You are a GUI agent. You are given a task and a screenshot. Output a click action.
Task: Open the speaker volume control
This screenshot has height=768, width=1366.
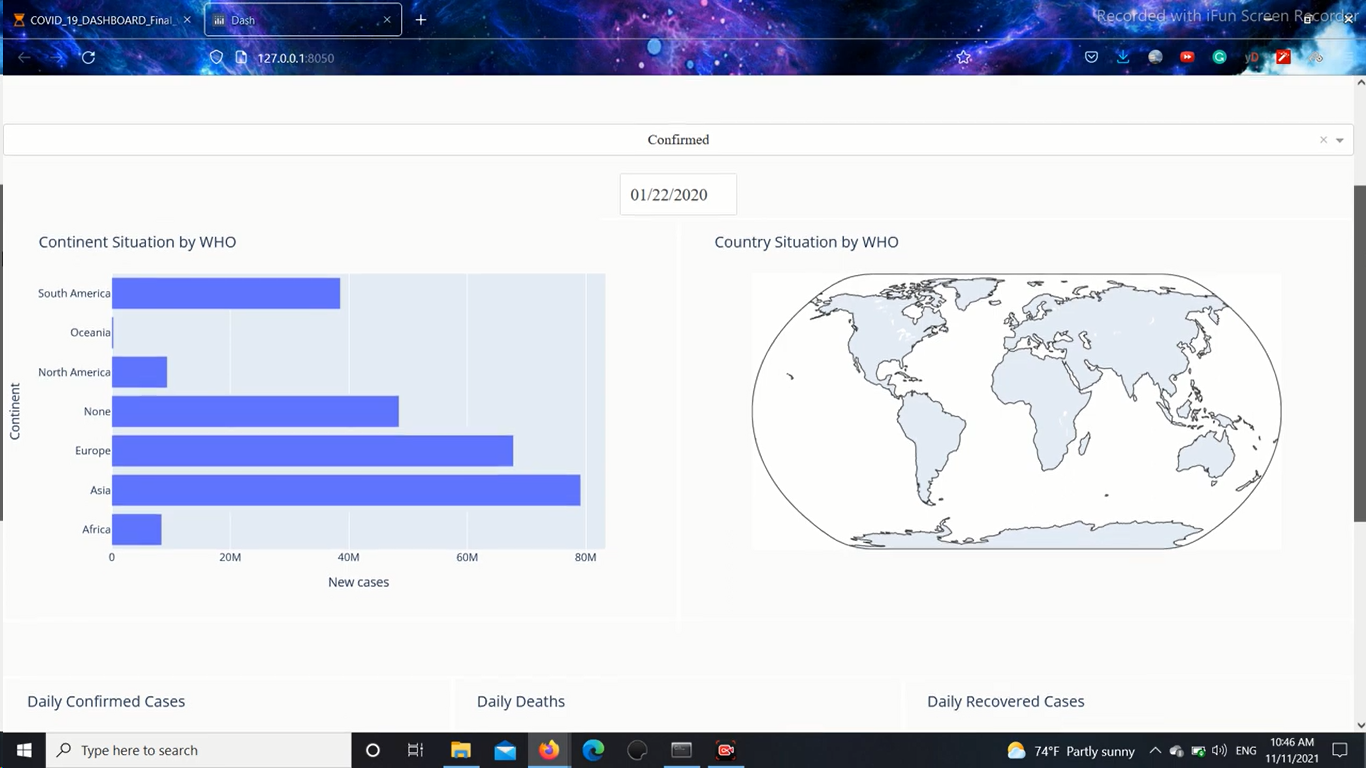[1218, 750]
